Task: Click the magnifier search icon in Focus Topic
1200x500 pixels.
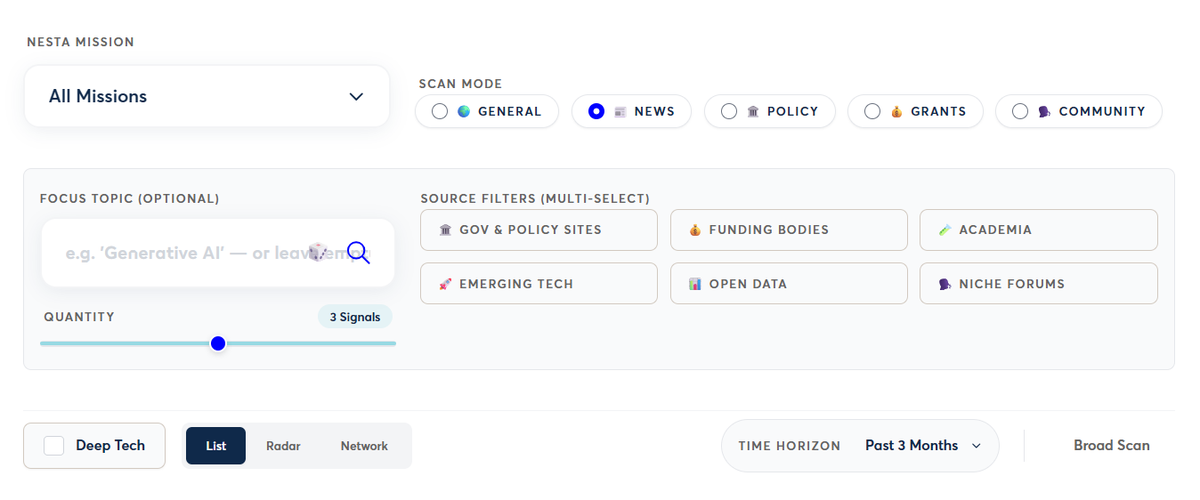Action: 359,253
